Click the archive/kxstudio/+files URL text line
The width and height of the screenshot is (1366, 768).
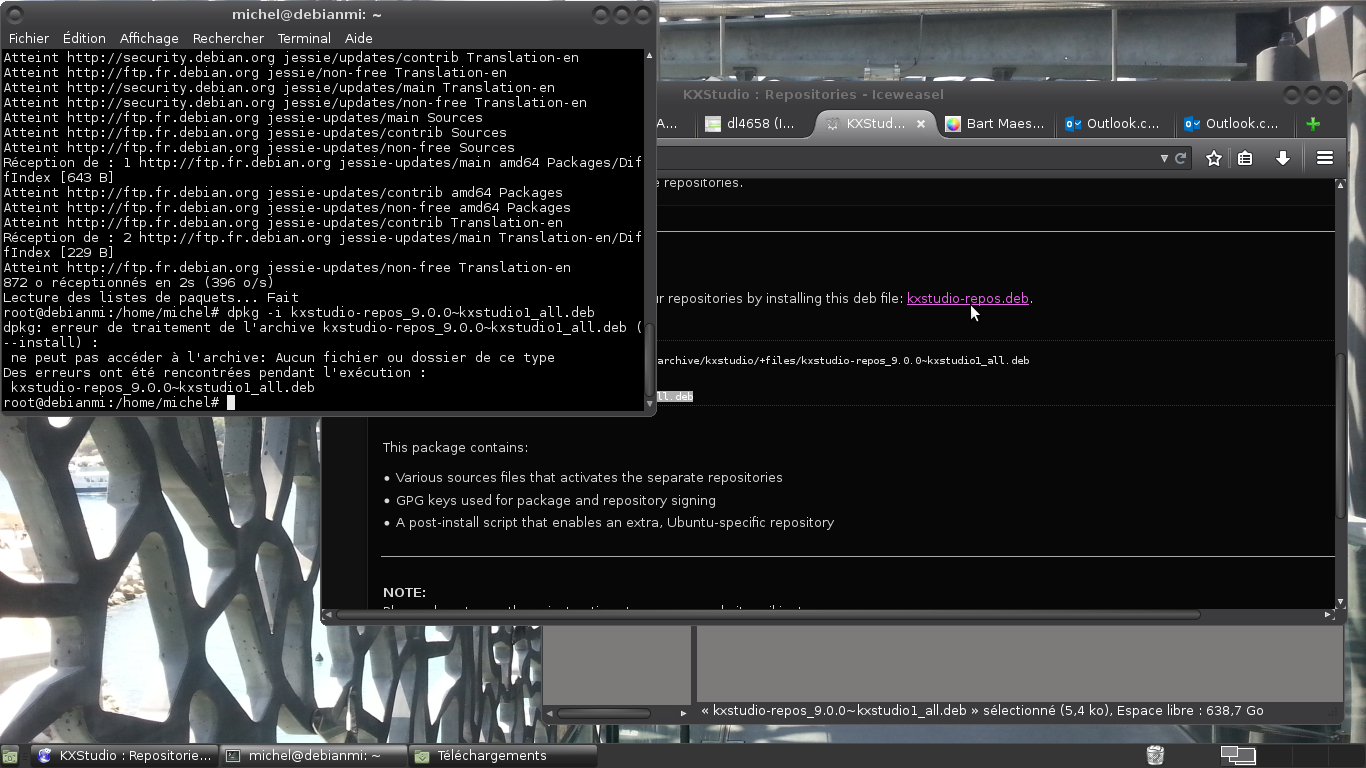tap(842, 360)
